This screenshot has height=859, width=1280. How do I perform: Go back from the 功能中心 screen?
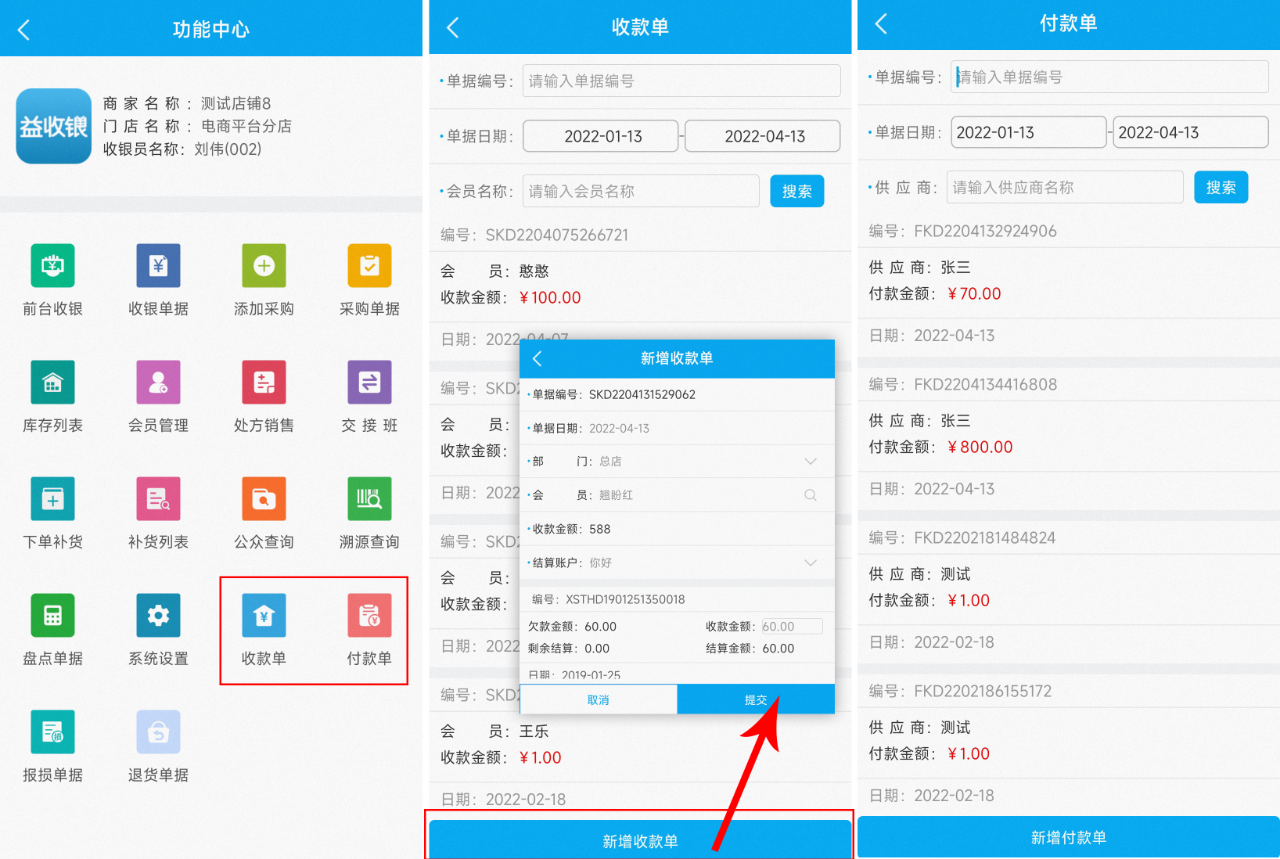pyautogui.click(x=24, y=30)
